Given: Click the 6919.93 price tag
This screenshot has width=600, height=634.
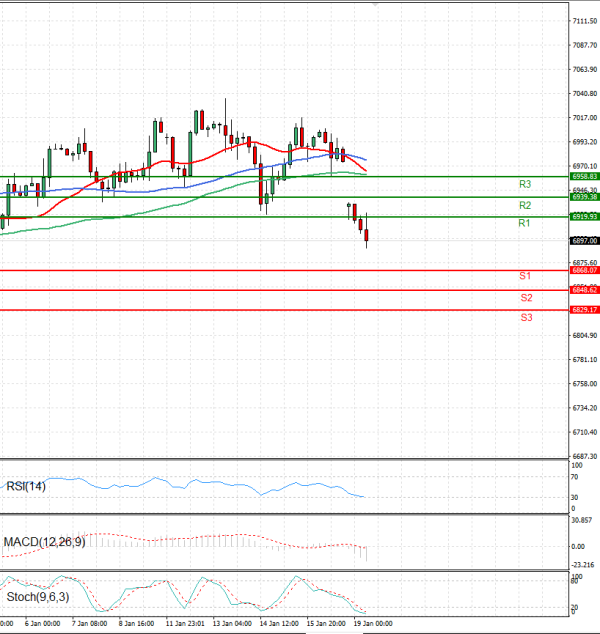Looking at the screenshot, I should 584,216.
